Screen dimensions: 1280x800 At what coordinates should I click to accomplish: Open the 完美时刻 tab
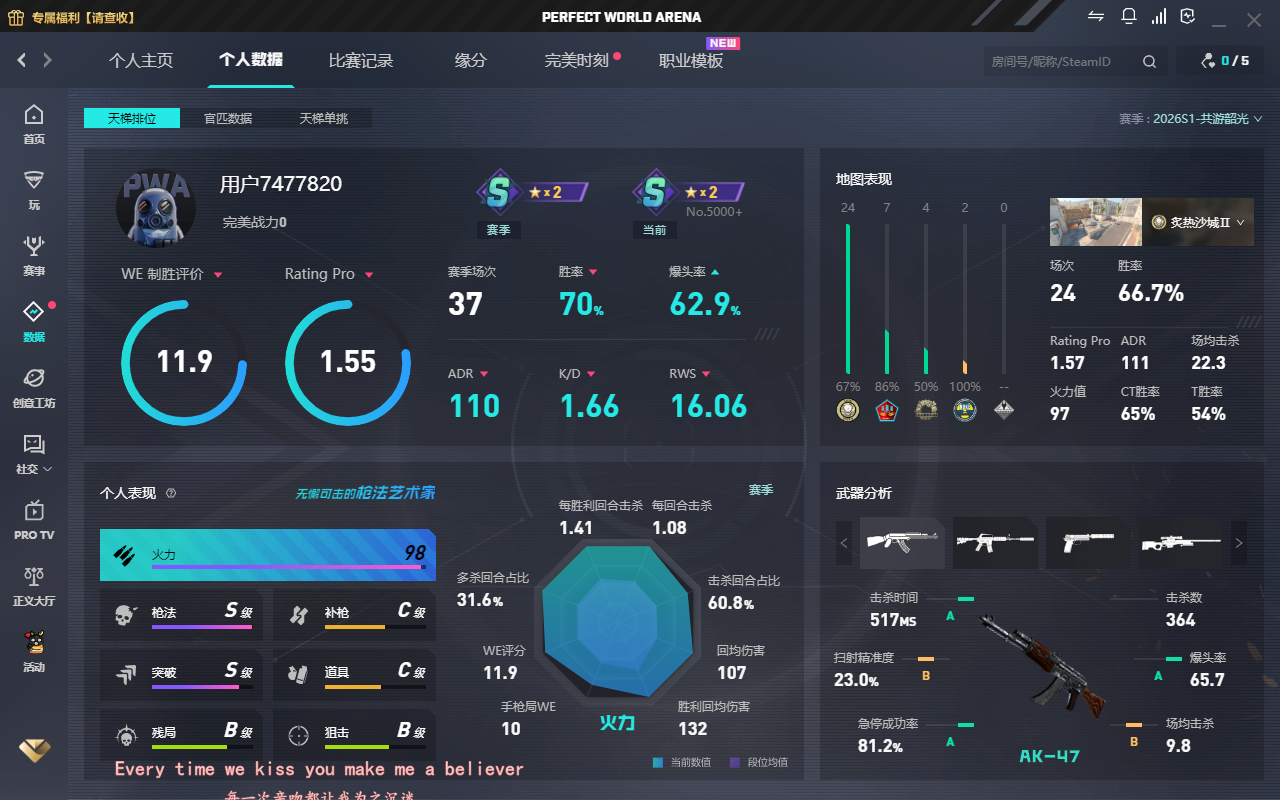point(577,61)
